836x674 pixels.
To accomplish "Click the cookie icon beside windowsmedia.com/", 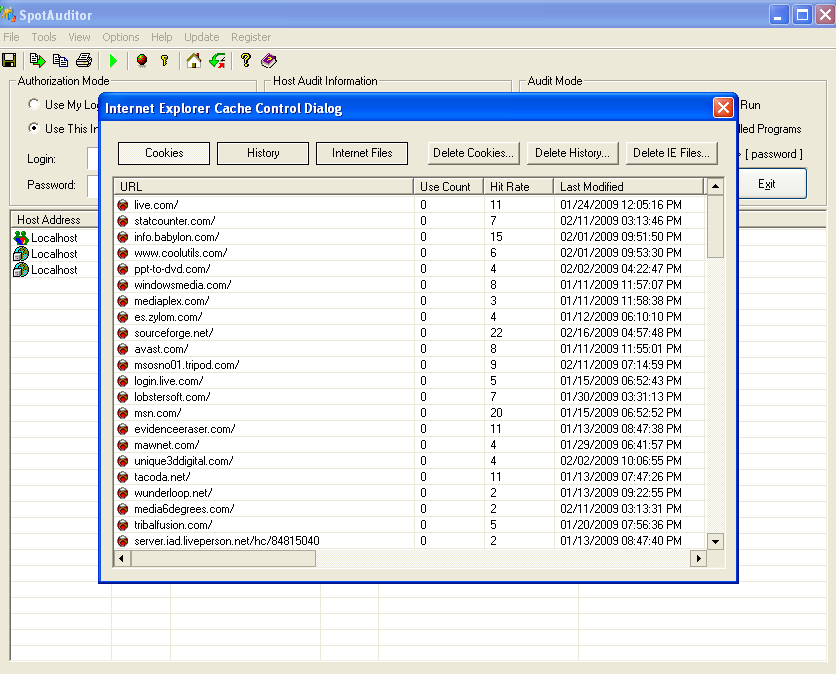I will [x=123, y=285].
